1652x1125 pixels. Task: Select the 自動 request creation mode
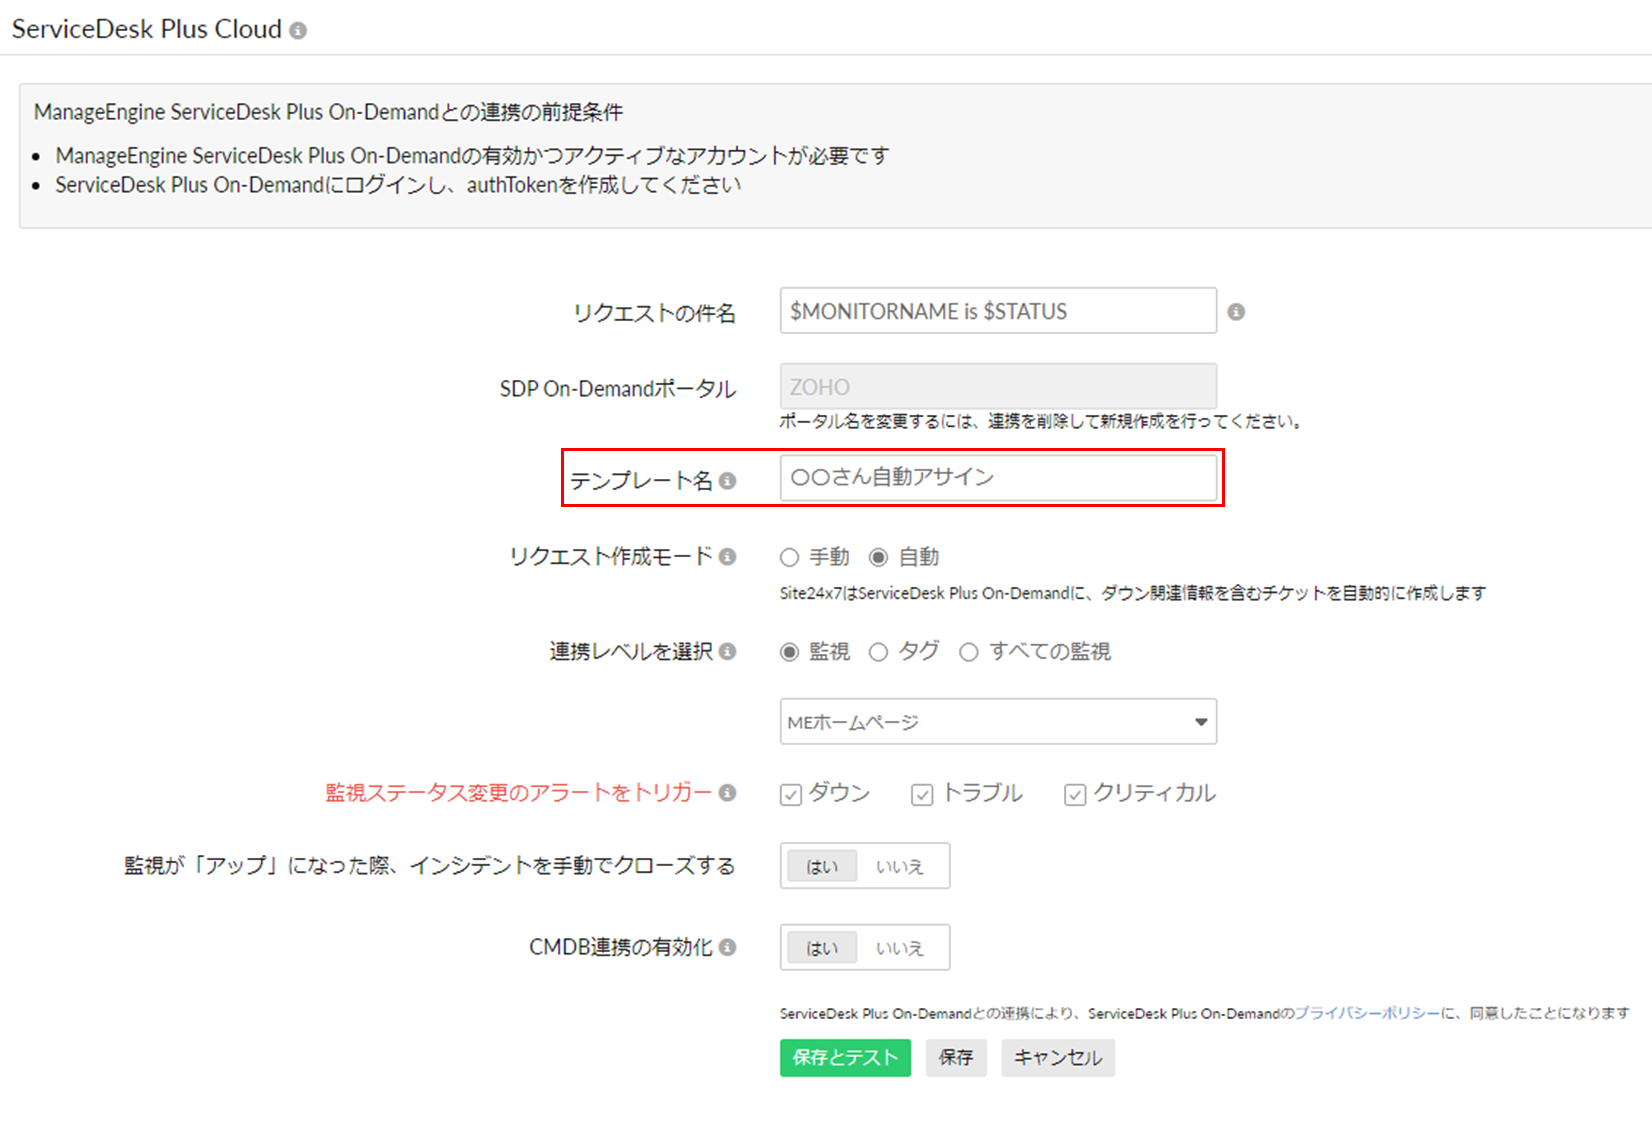878,558
